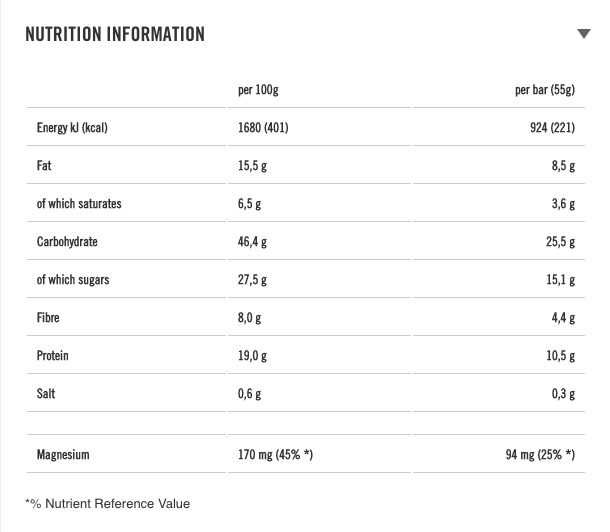Collapse the Nutrition Information section arrow
The width and height of the screenshot is (610, 532).
(584, 34)
